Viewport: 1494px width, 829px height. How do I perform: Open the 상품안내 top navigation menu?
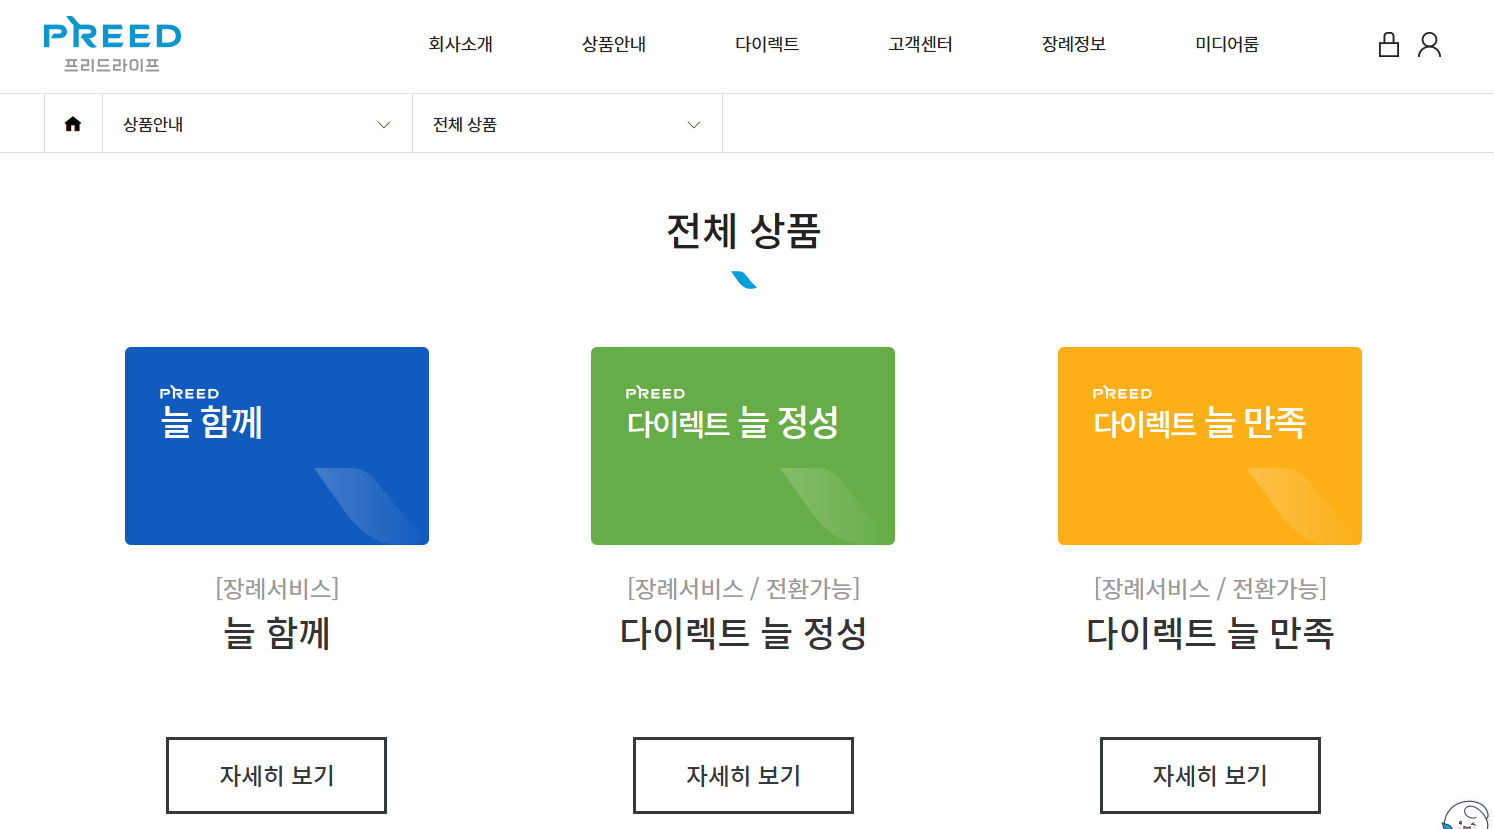coord(614,44)
